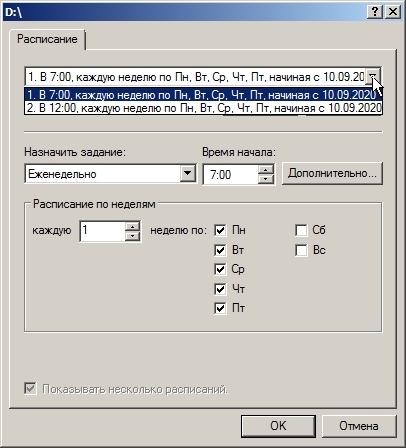Decrease start time with down spinner arrow

click(266, 179)
